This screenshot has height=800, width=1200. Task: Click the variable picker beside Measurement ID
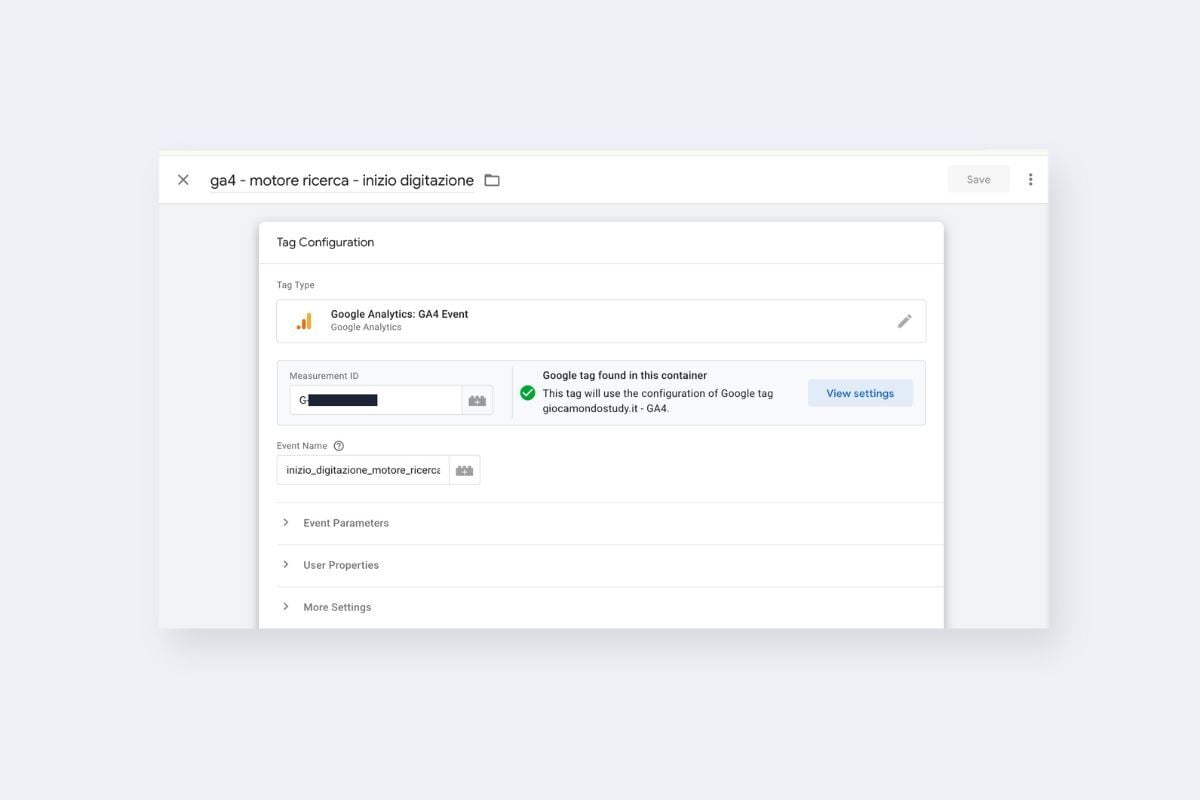477,400
